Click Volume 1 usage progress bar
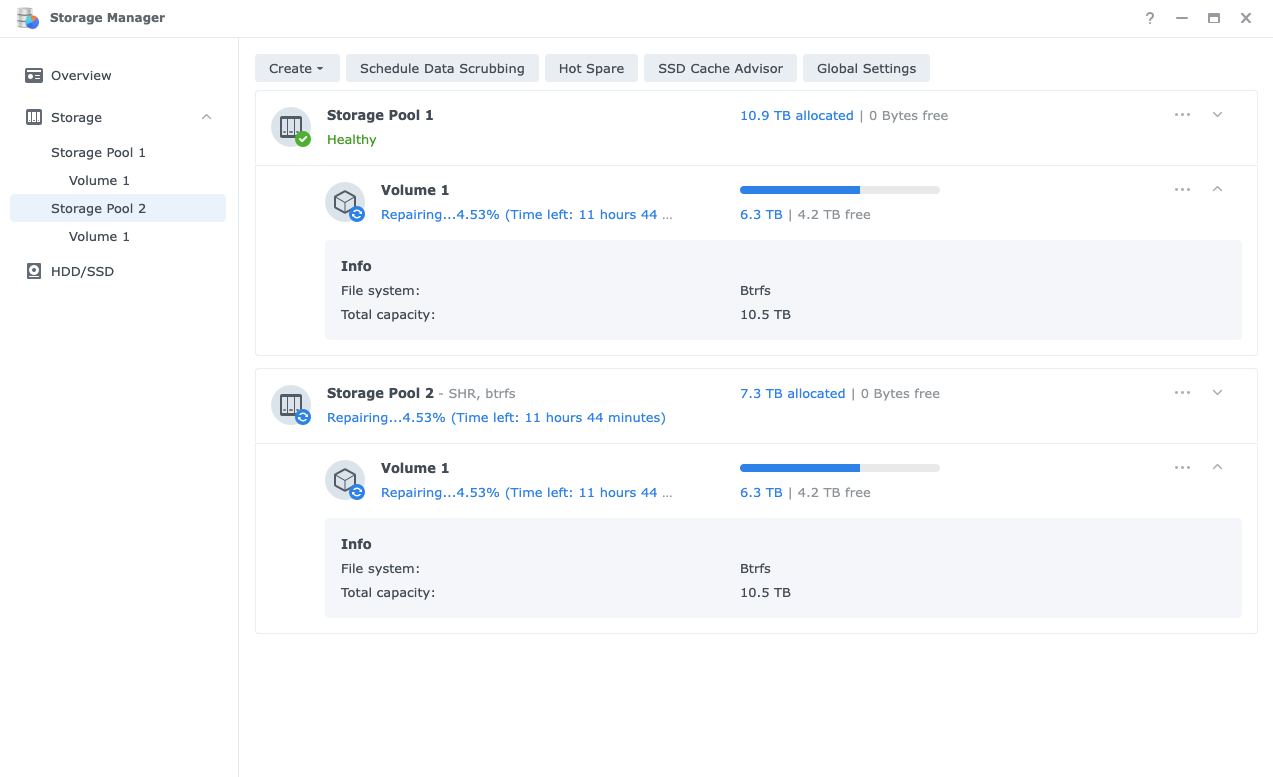 tap(839, 189)
